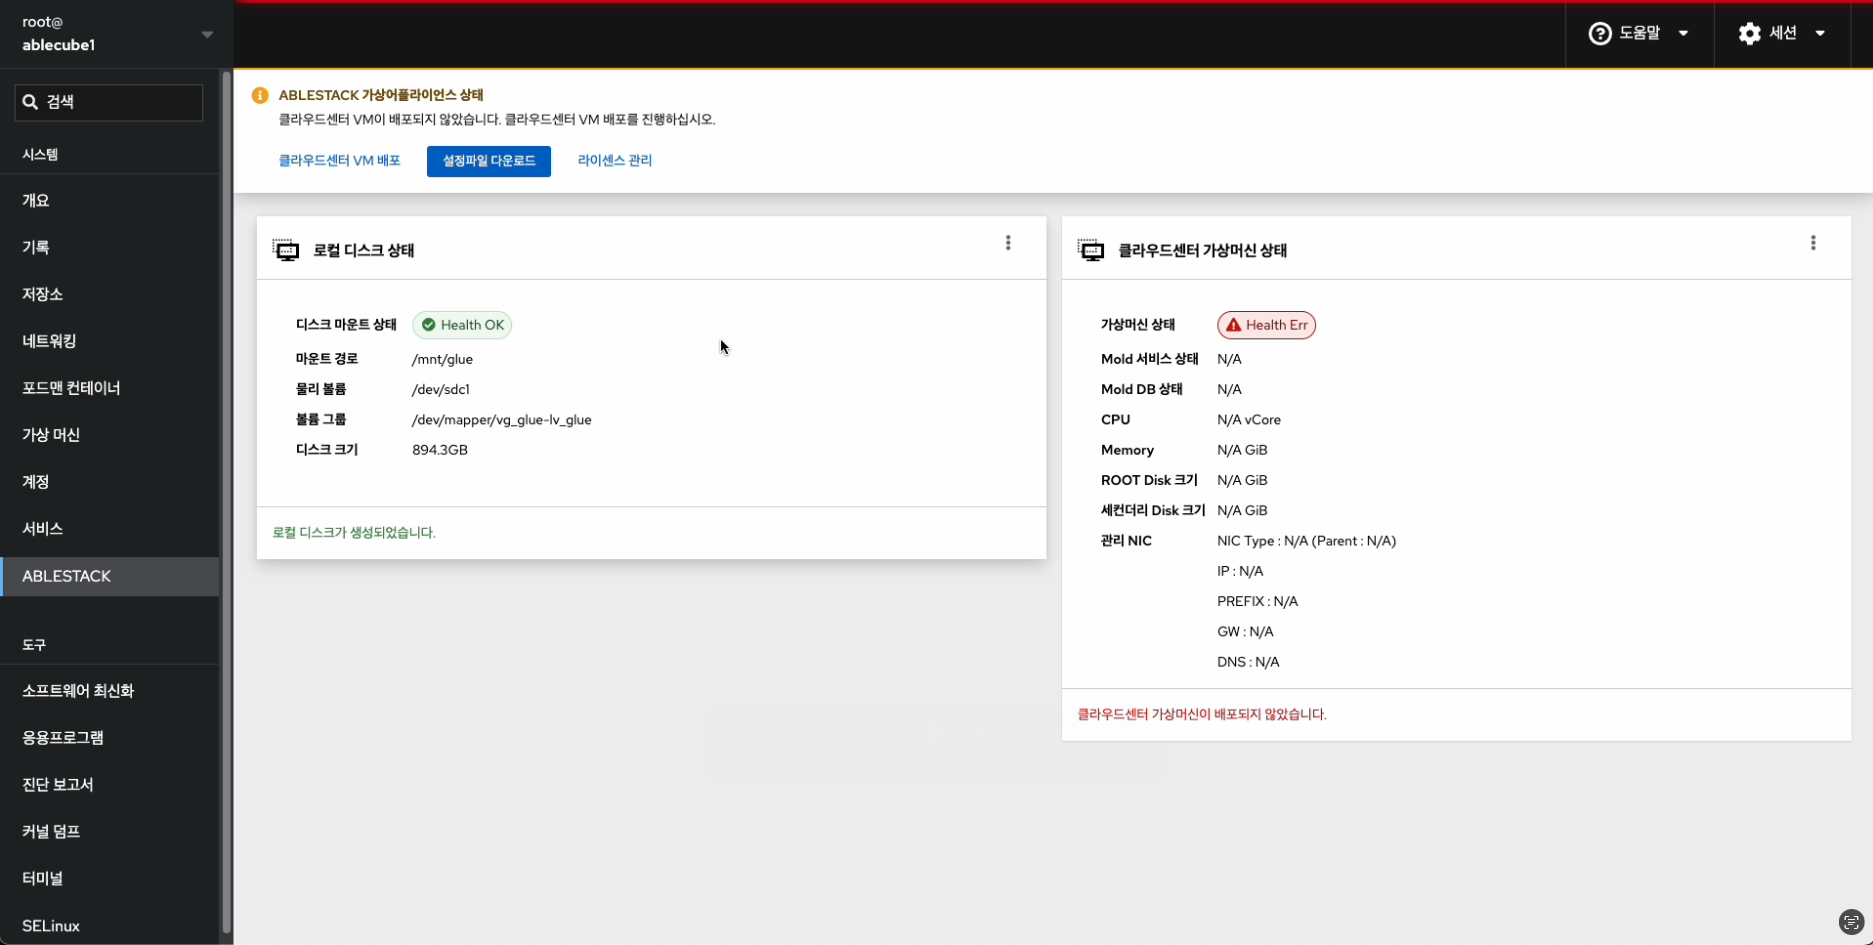Expand the 세션 session dropdown arrow
The height and width of the screenshot is (945, 1873).
(1820, 34)
